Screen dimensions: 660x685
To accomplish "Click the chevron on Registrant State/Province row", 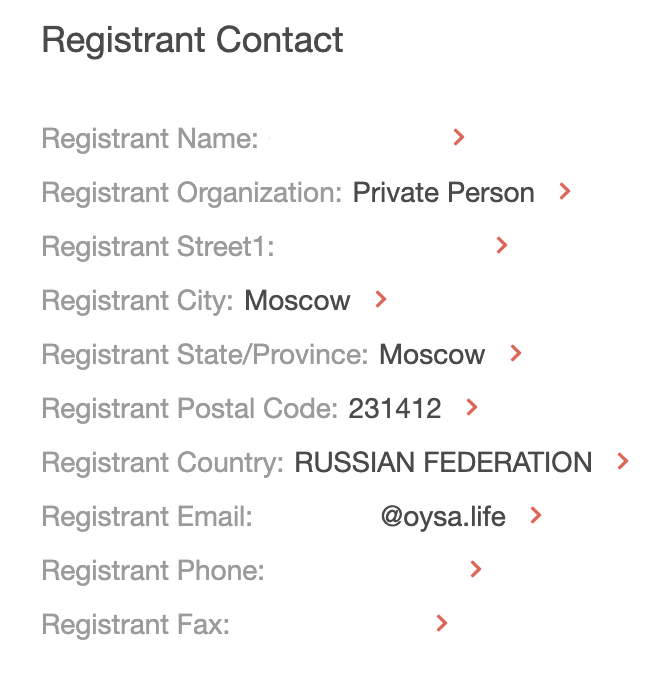I will click(x=516, y=354).
